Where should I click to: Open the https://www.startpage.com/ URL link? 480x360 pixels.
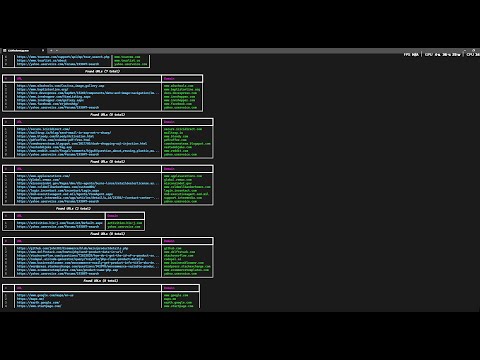(x=39, y=306)
